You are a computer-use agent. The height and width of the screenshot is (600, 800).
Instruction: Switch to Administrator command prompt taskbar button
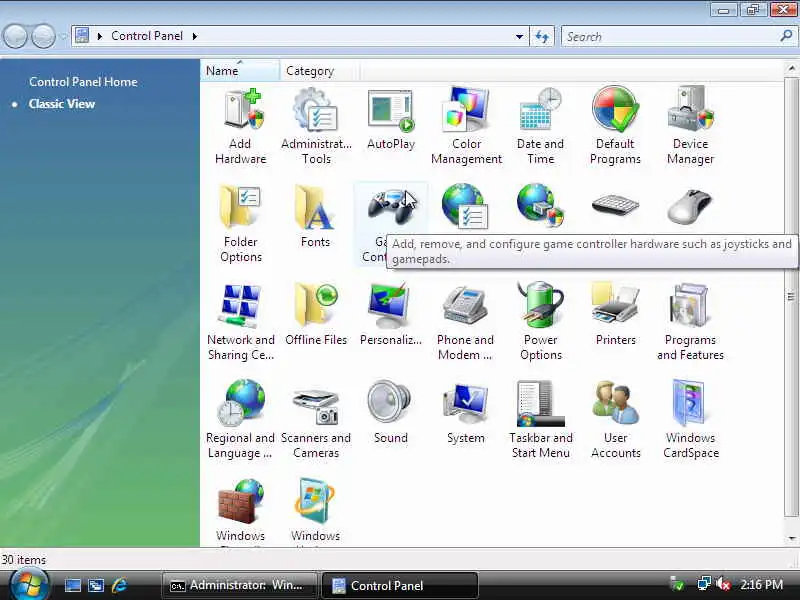point(240,585)
